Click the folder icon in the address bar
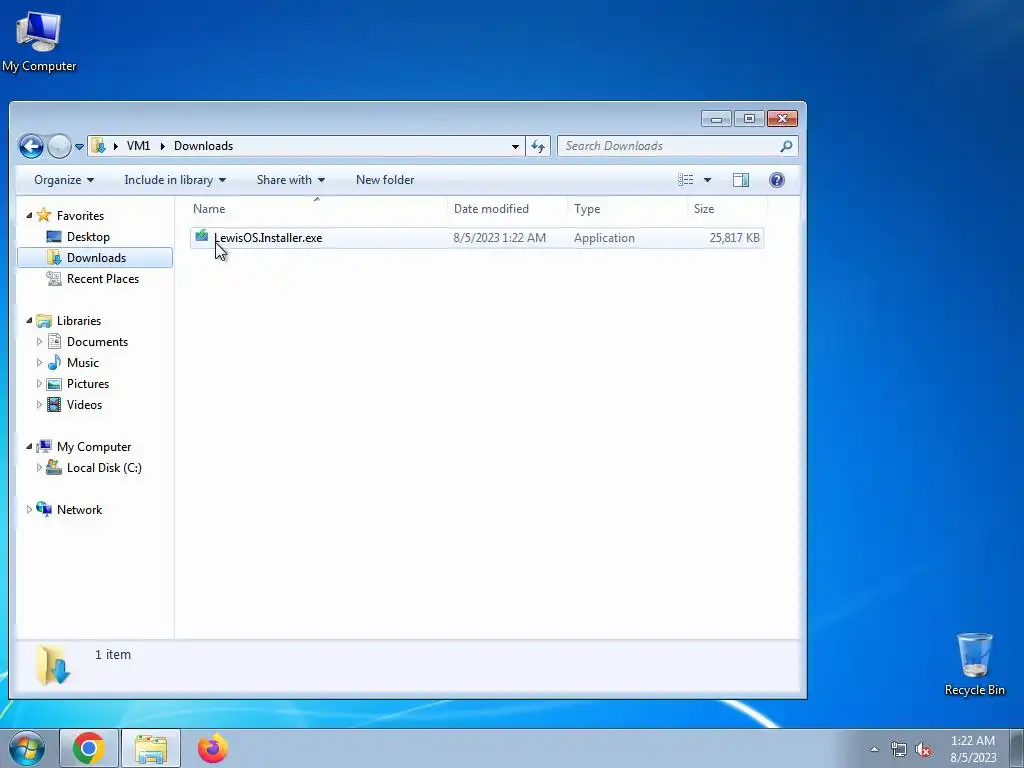 click(99, 146)
